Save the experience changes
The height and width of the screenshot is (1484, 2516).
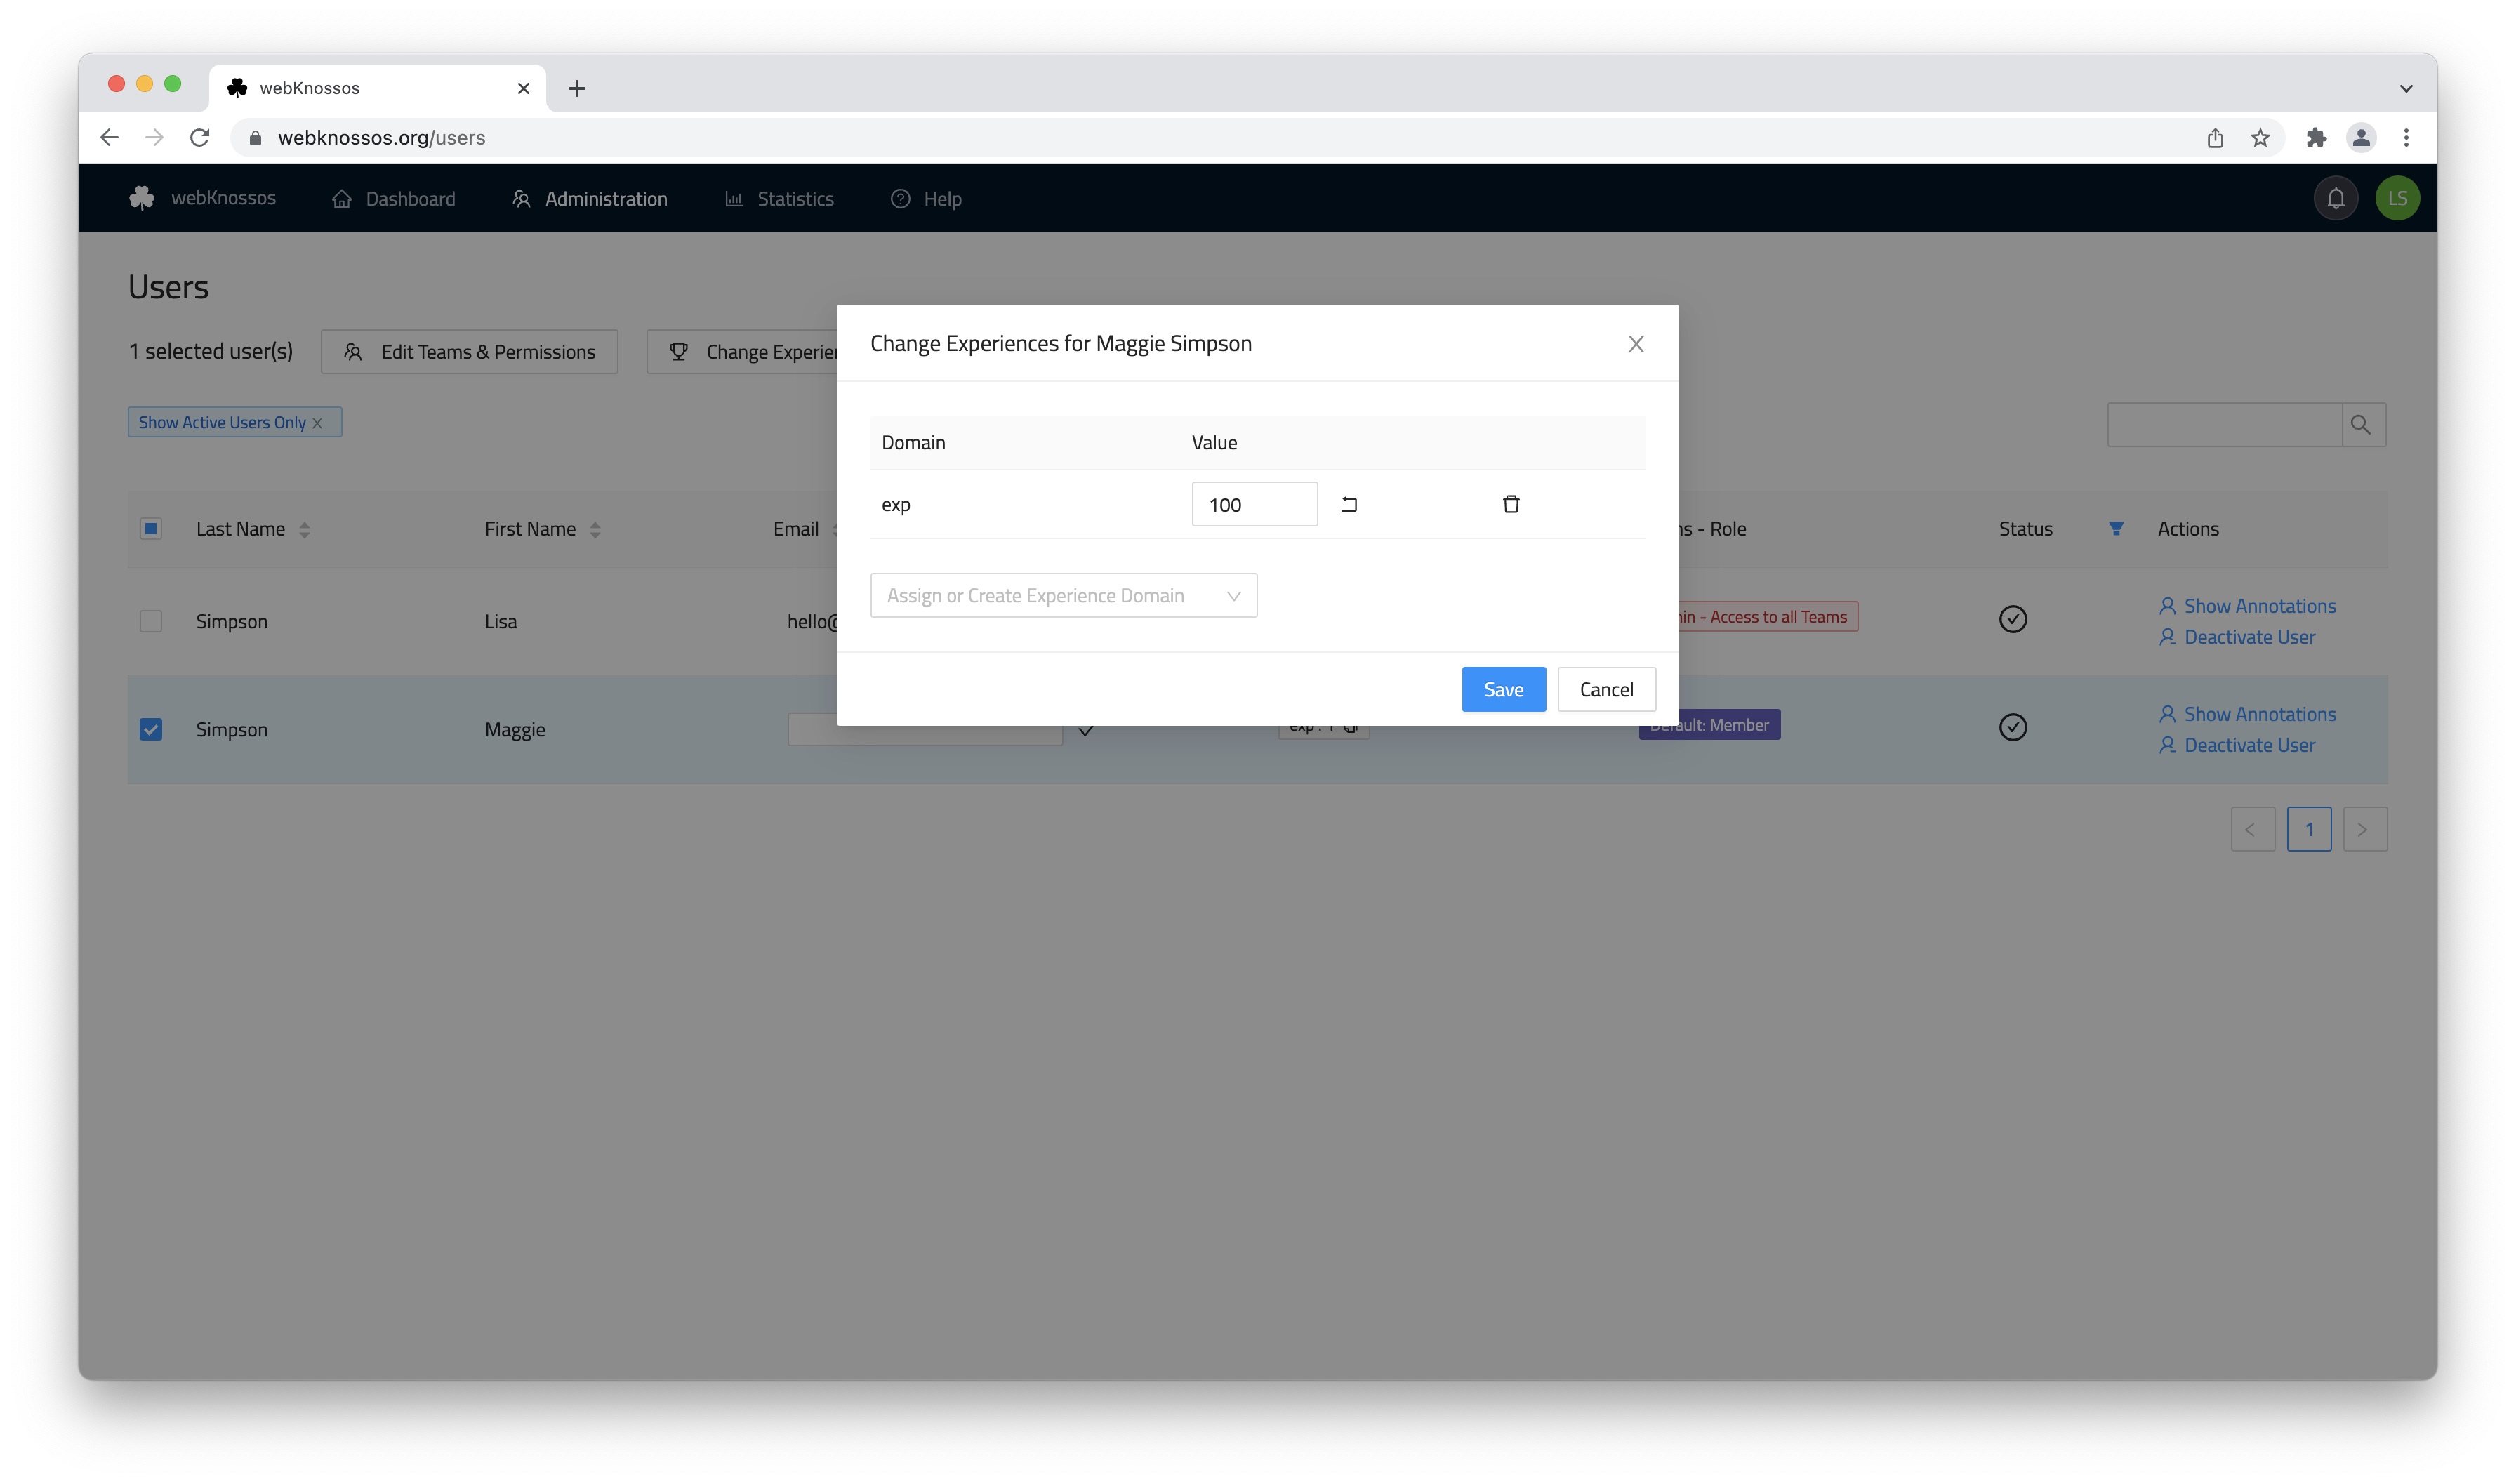pos(1503,689)
